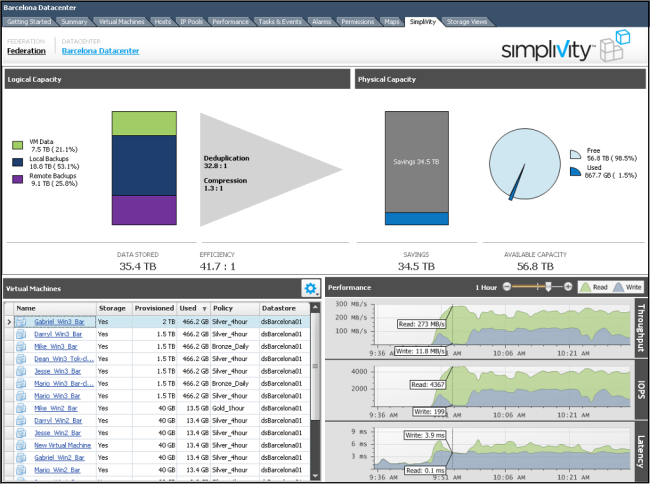Open the Mike_Win2_Bar VM link

(56, 408)
